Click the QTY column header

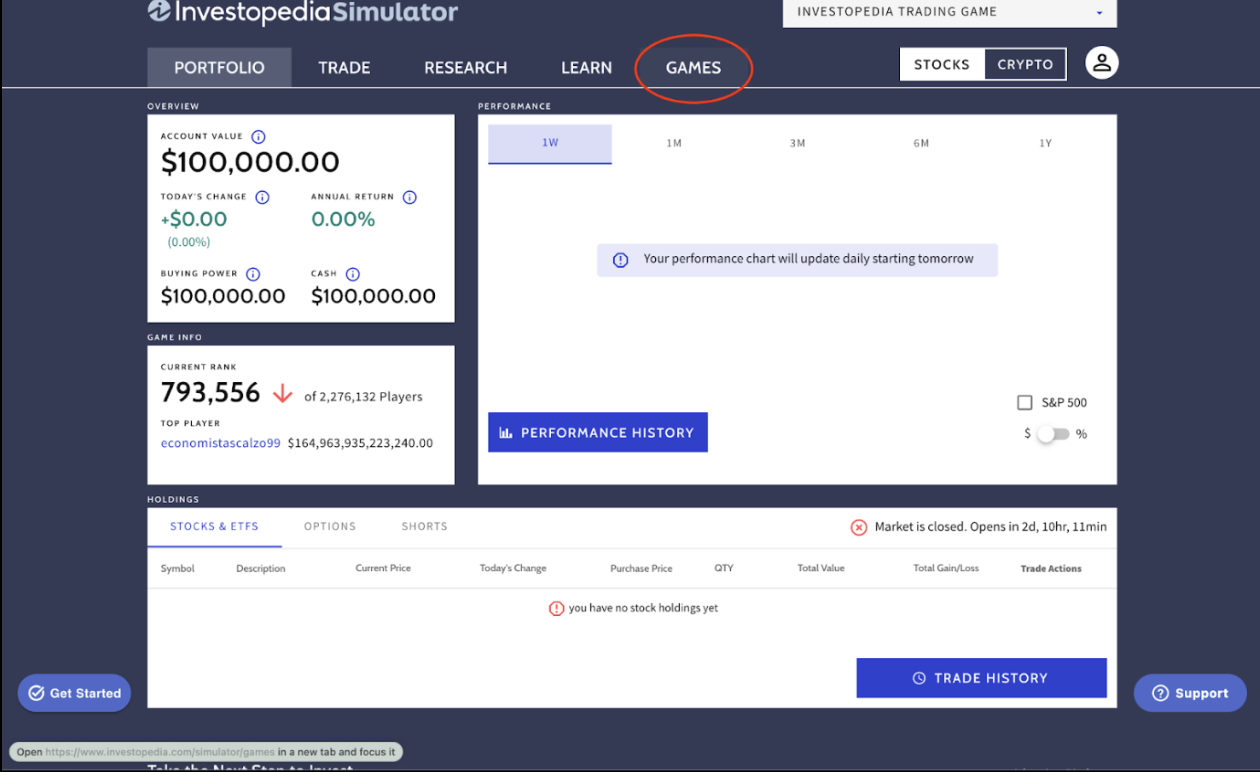pyautogui.click(x=724, y=568)
